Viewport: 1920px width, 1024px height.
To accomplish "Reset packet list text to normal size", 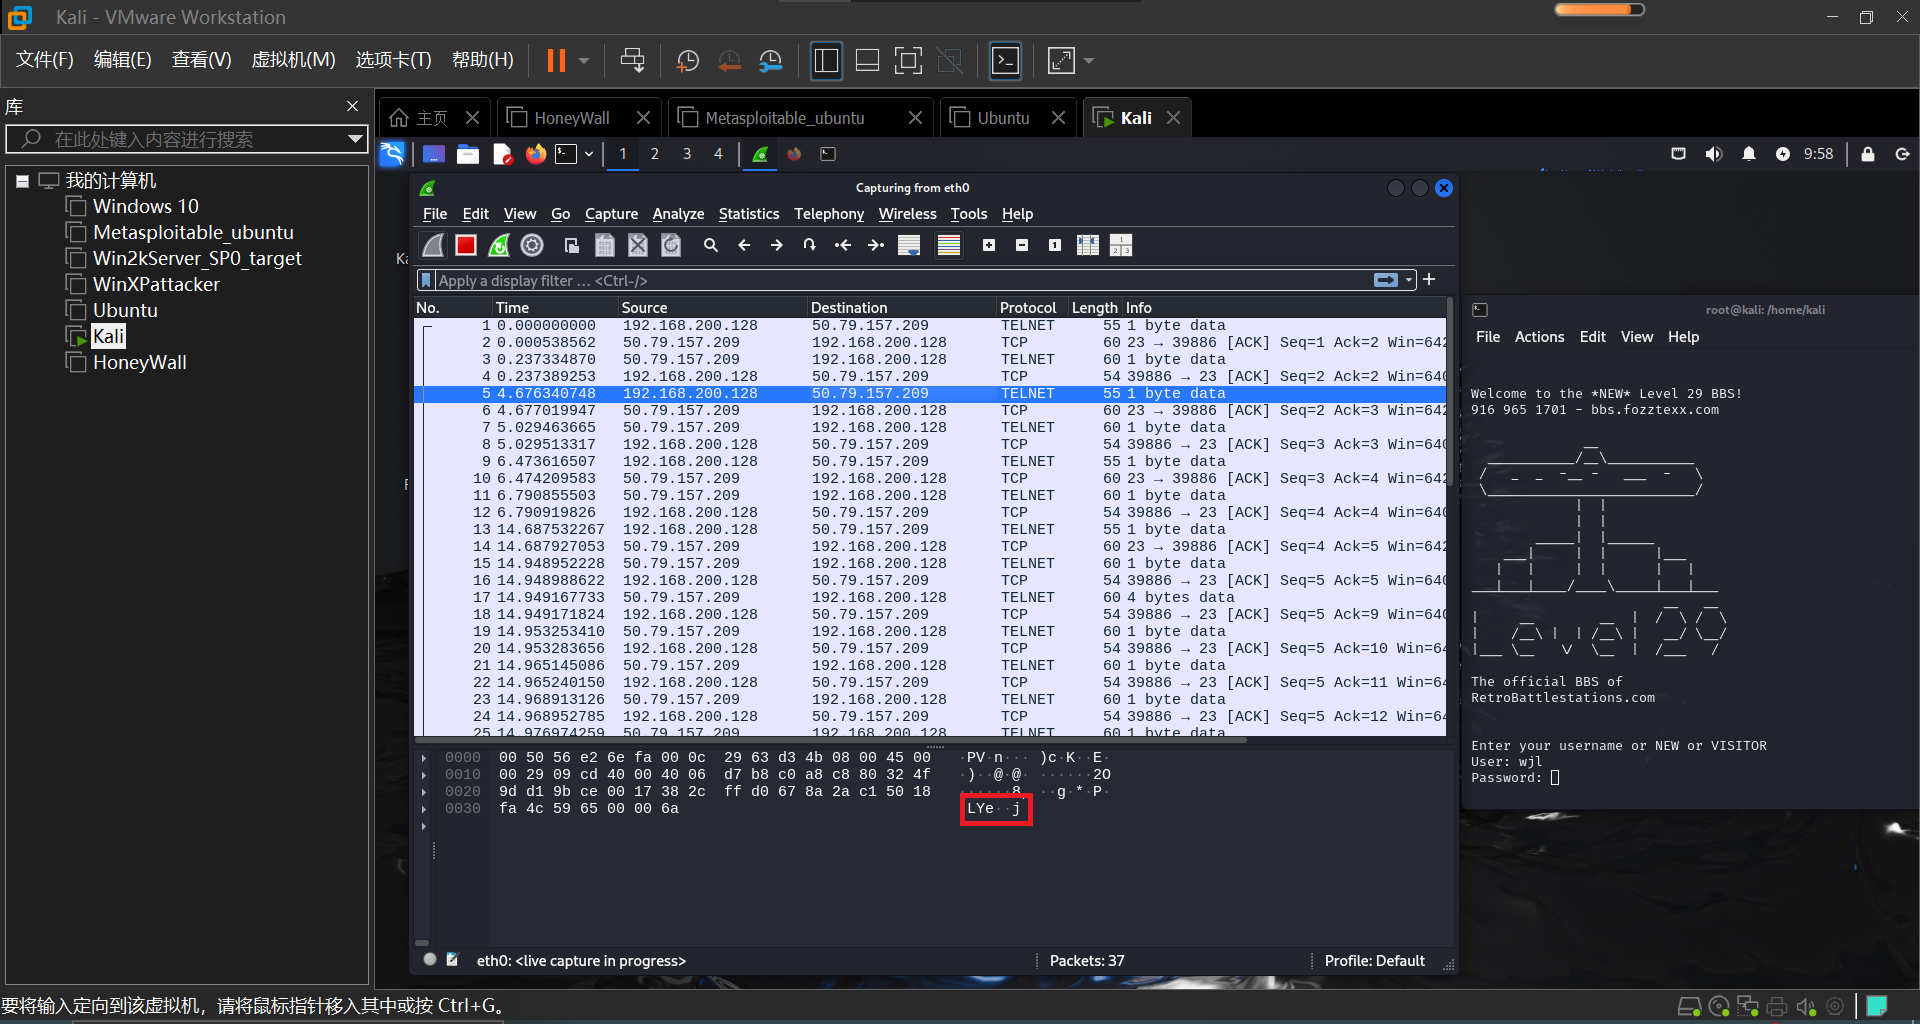I will (1055, 245).
